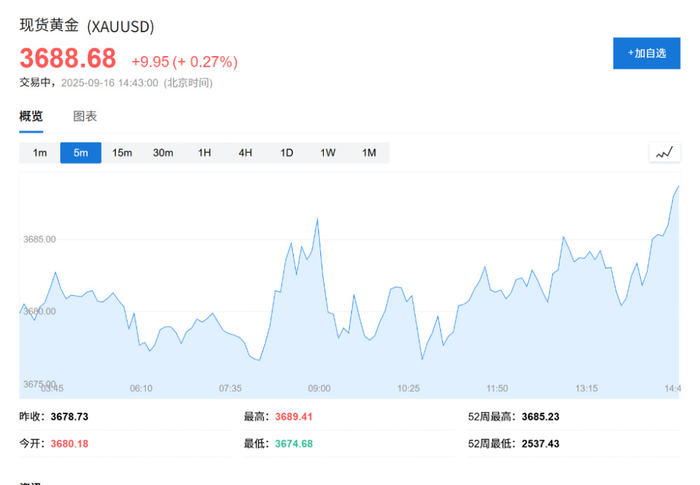Click the current price 3688.68

(68, 59)
